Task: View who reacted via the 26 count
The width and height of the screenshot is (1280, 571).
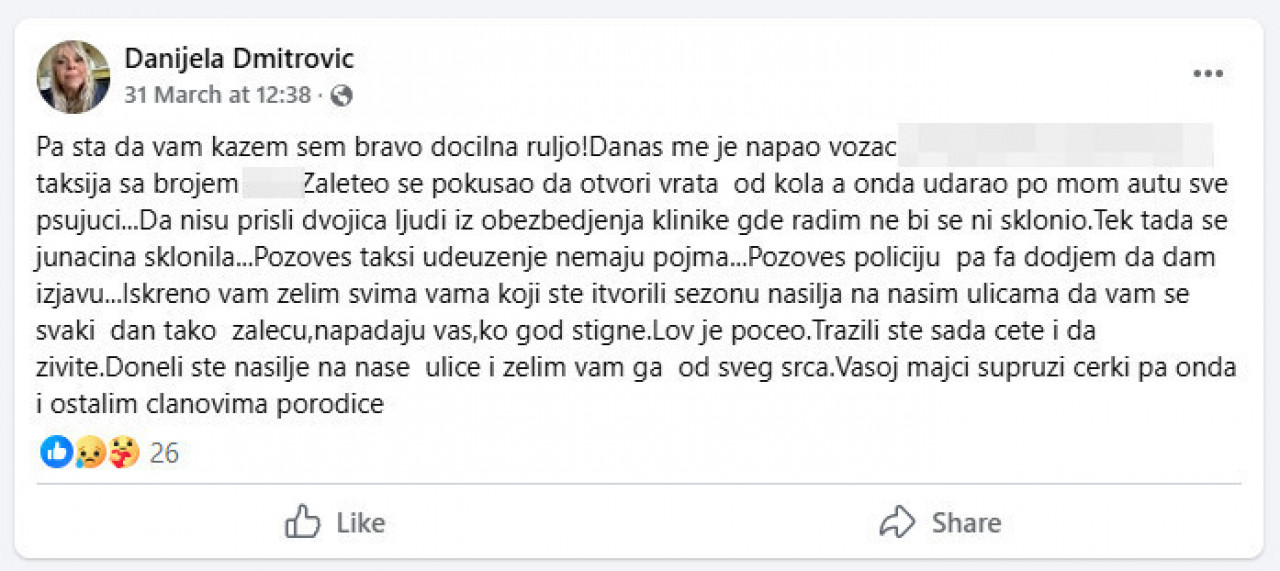Action: click(x=164, y=454)
